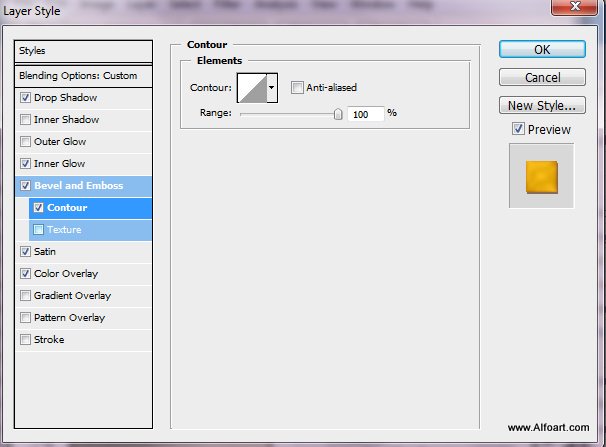Click the orange style preview thumbnail
This screenshot has height=447, width=606.
tap(541, 177)
